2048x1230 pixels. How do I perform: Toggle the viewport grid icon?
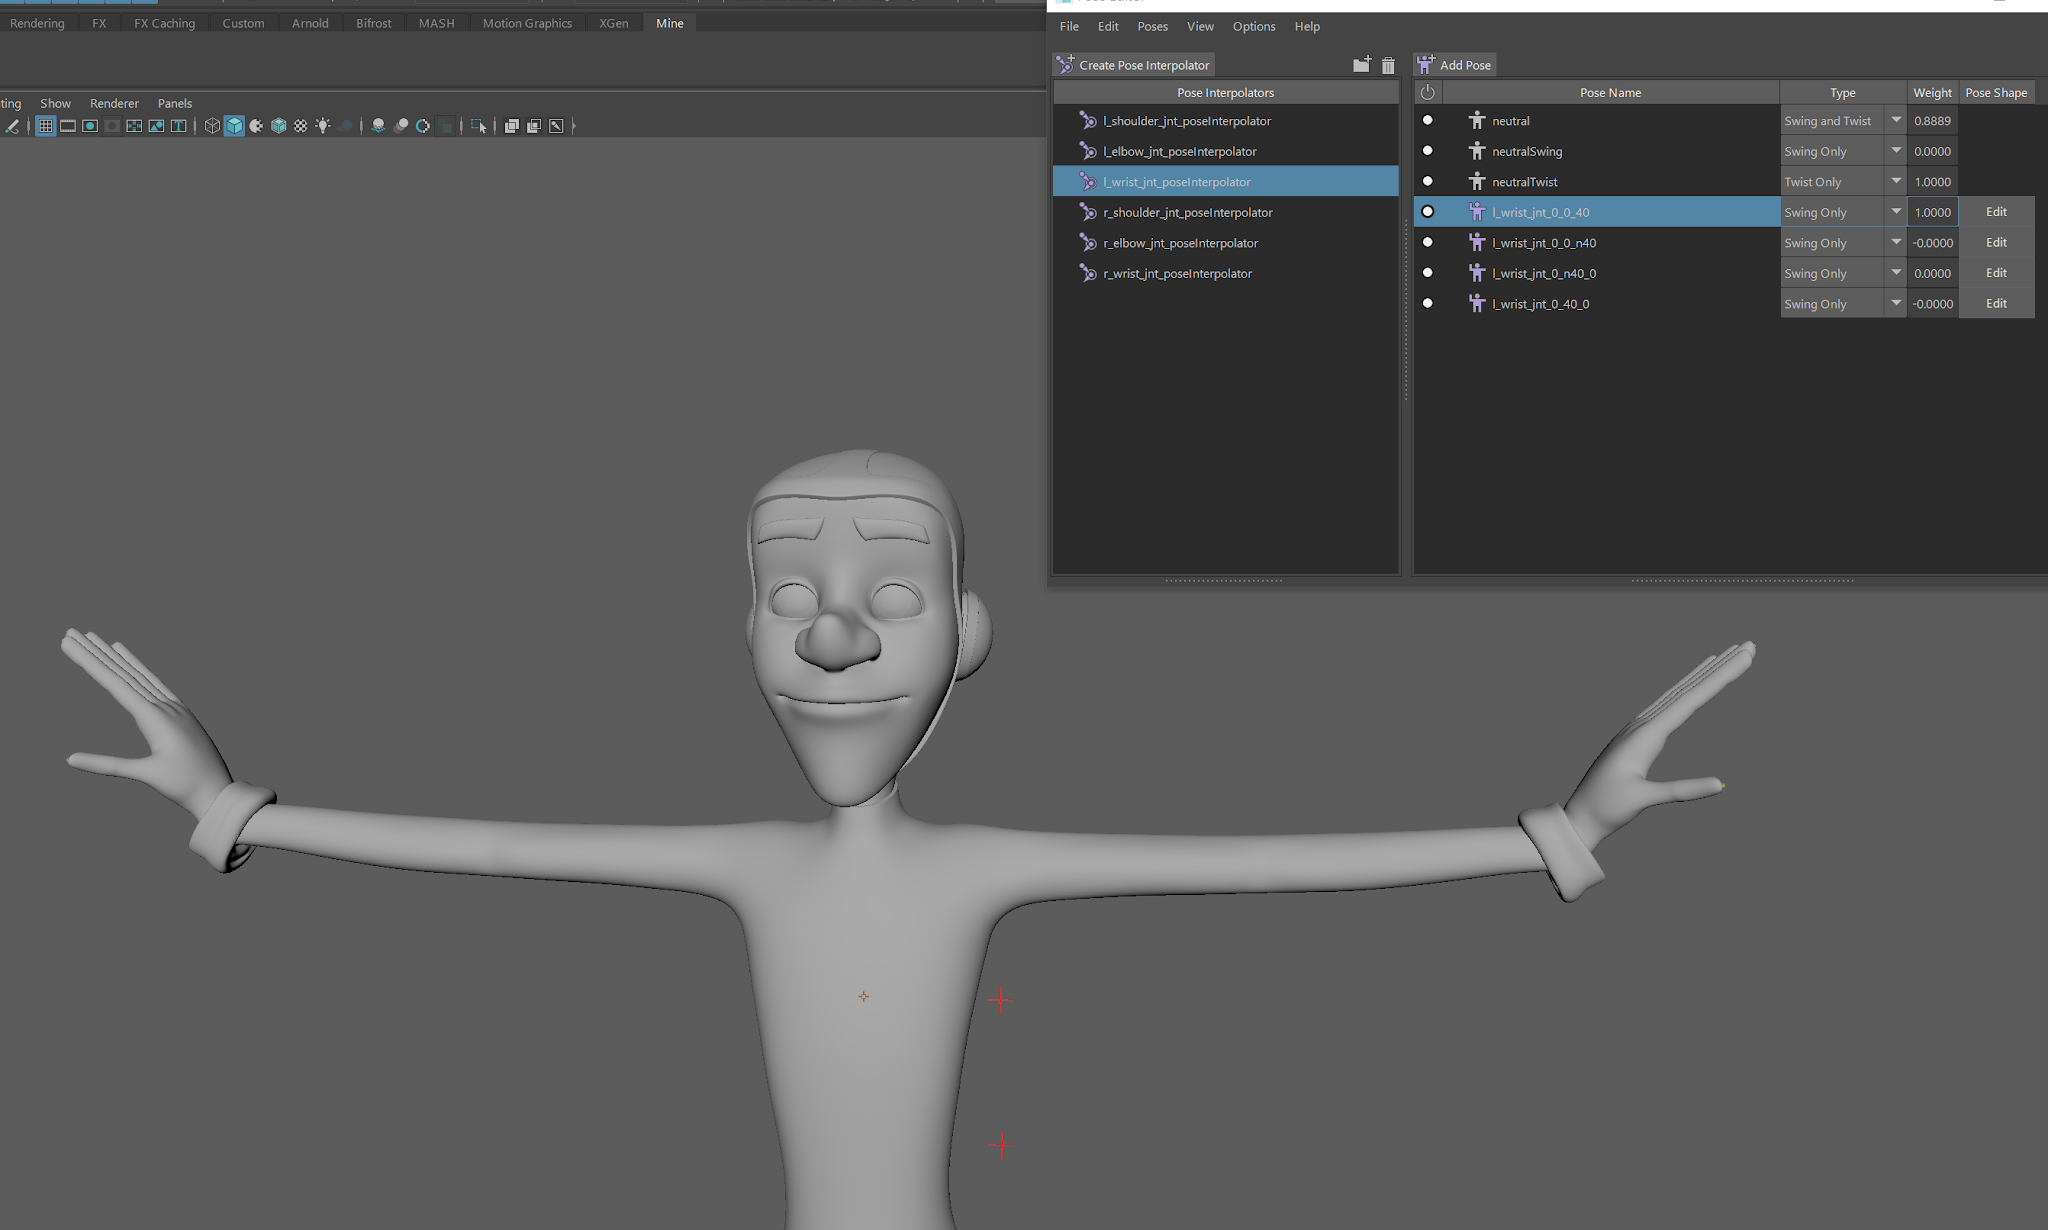(x=46, y=126)
